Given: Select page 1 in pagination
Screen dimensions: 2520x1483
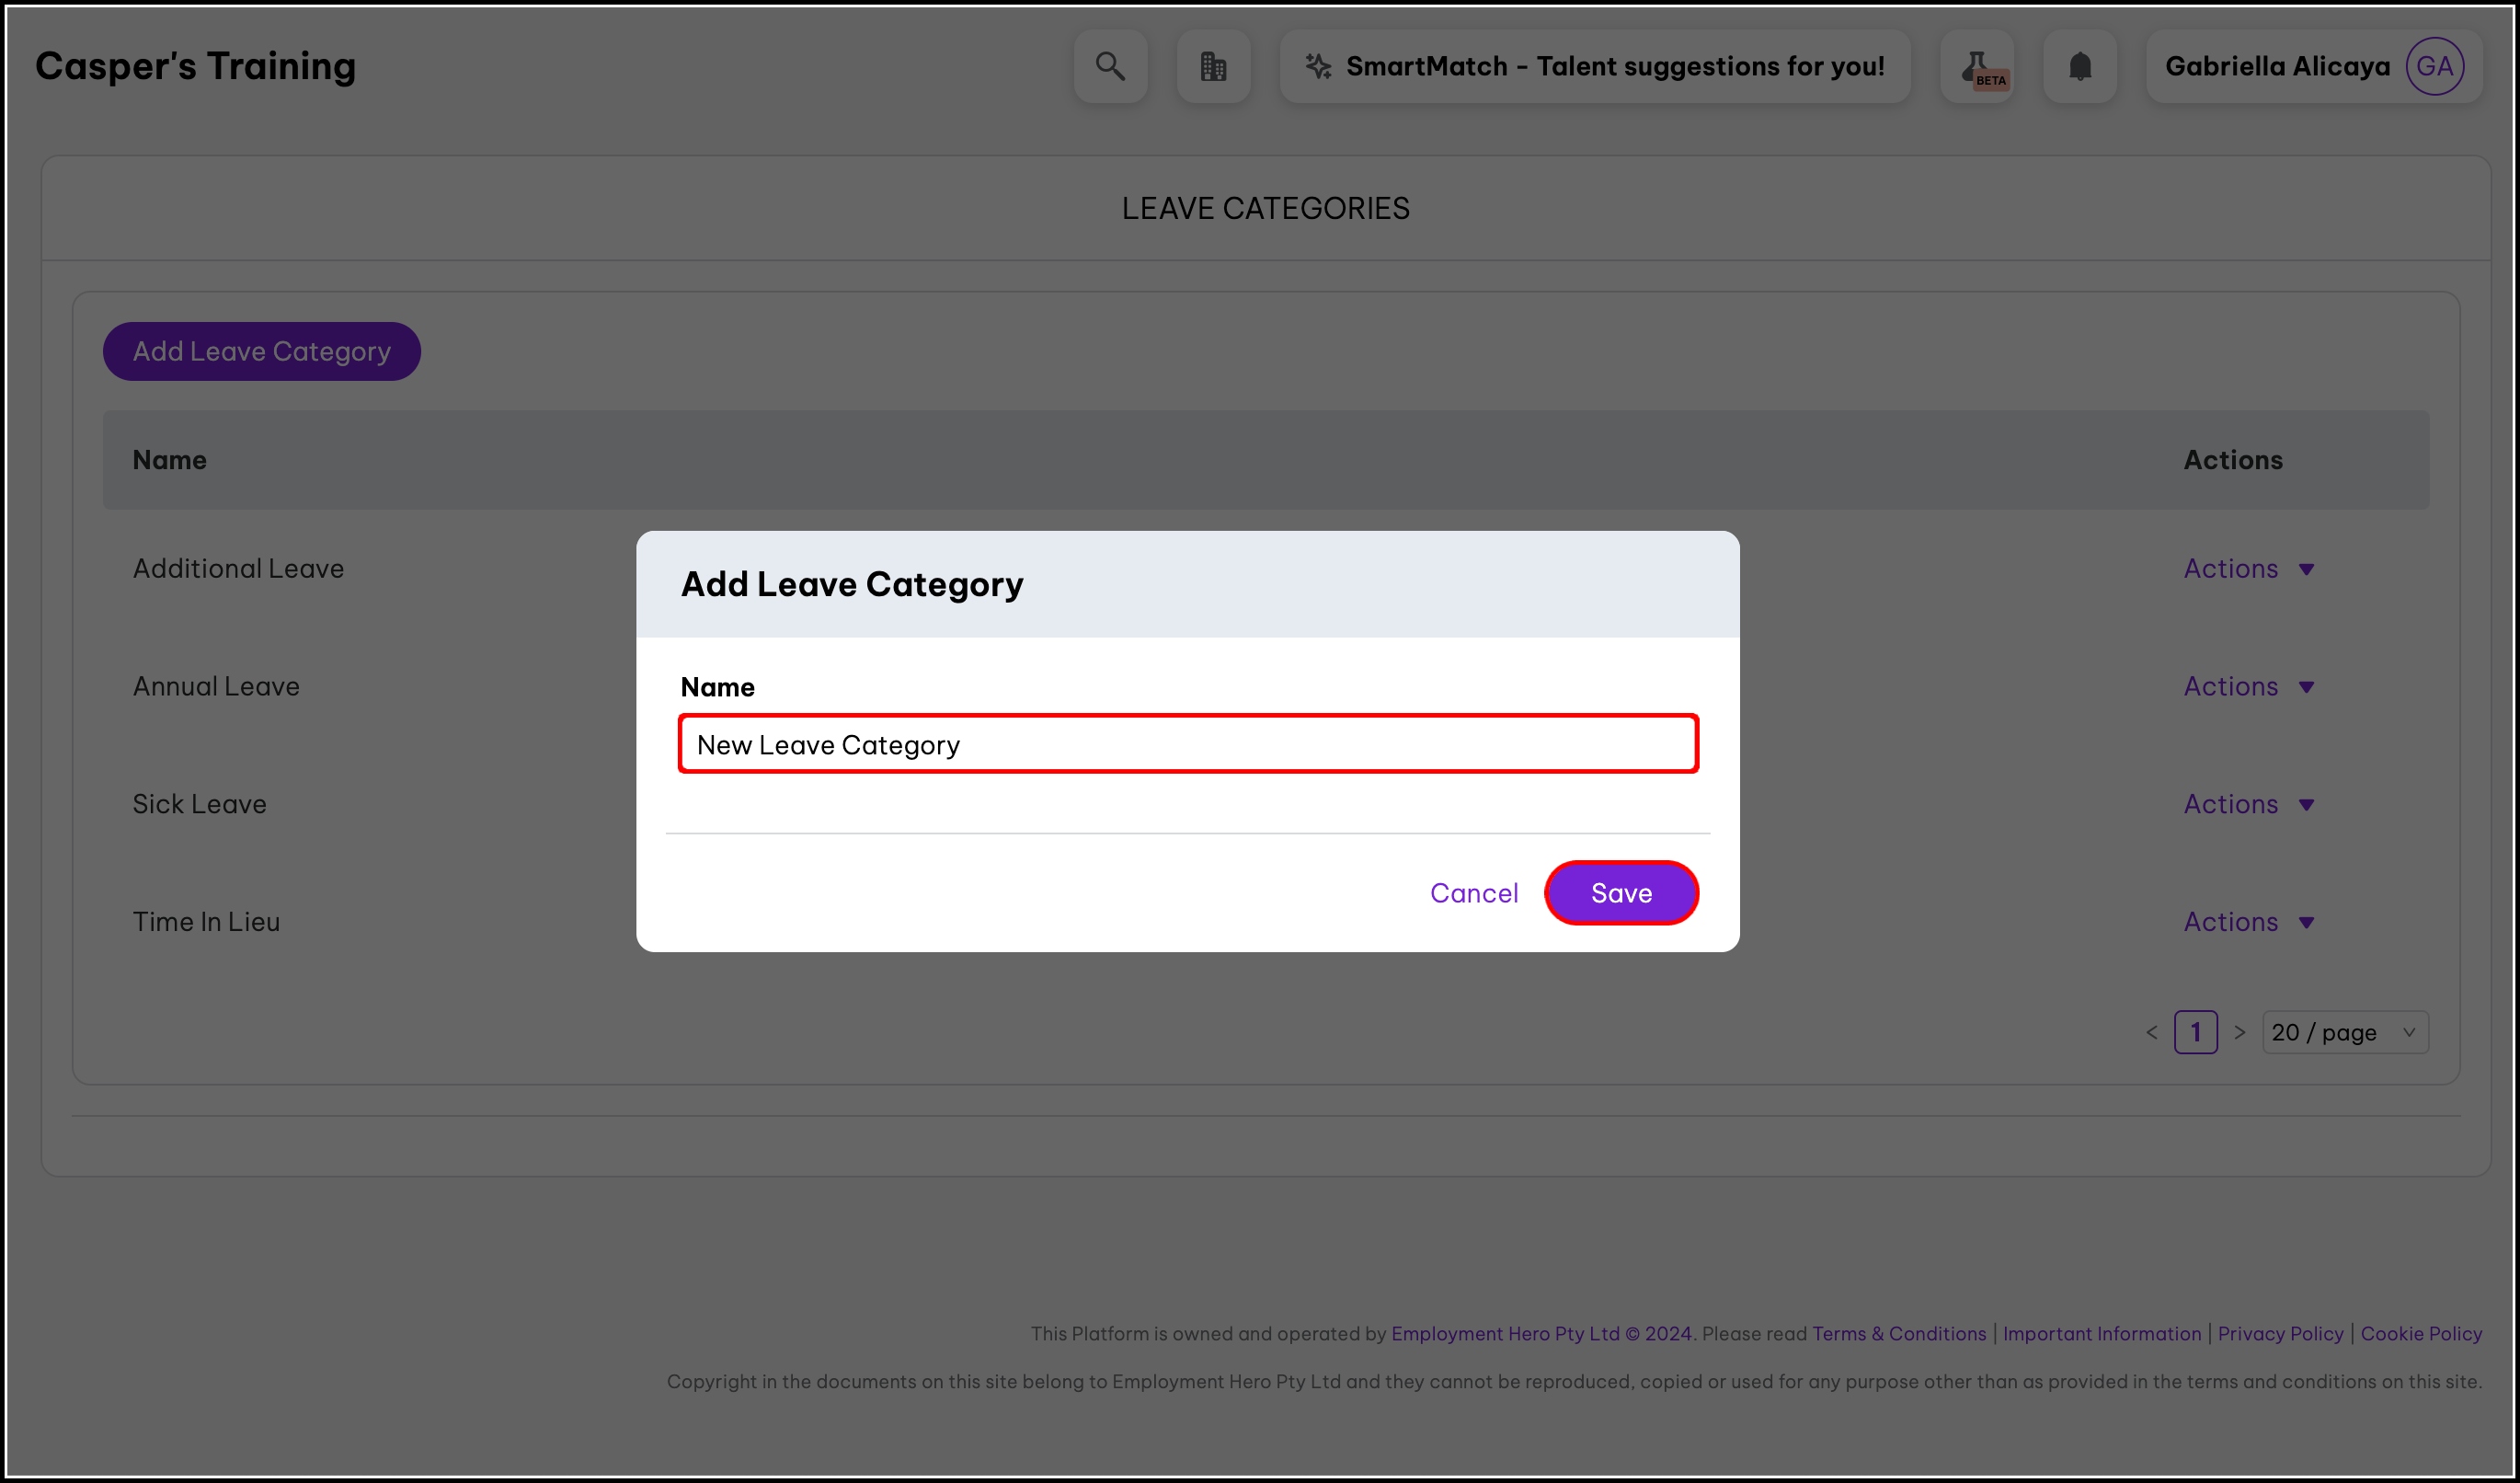Looking at the screenshot, I should (x=2195, y=1032).
